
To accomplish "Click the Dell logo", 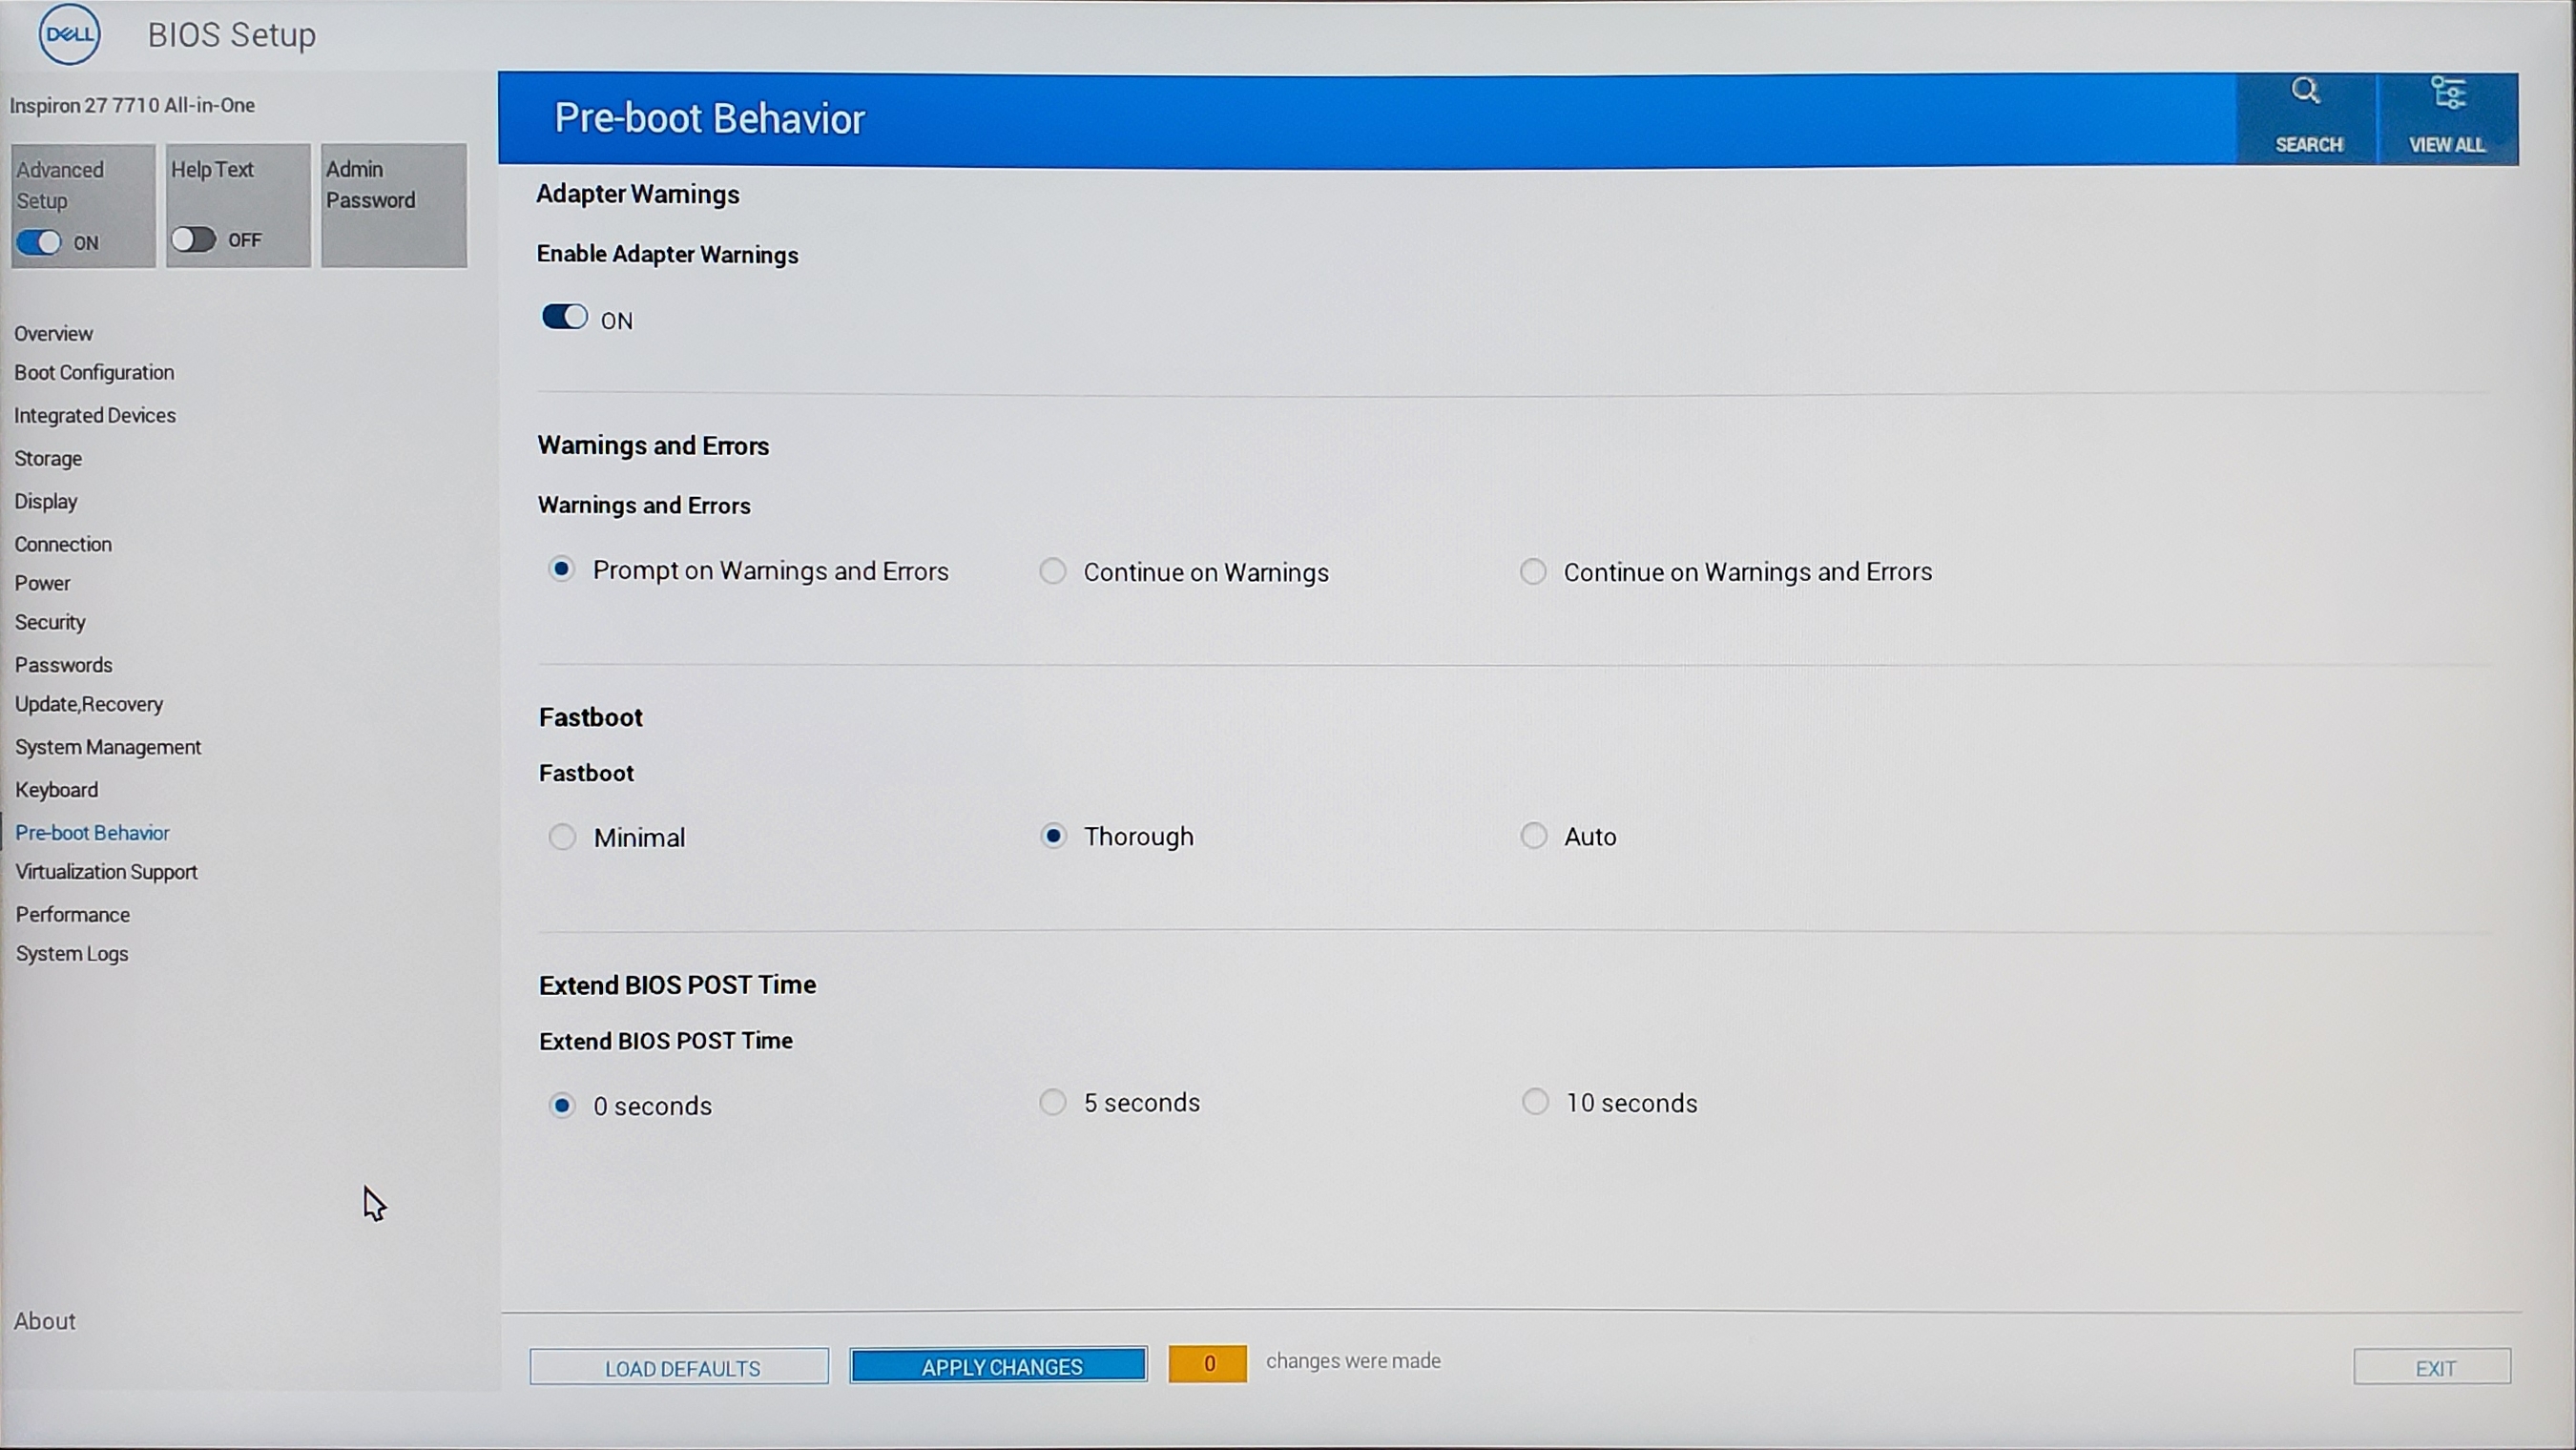I will coord(69,34).
